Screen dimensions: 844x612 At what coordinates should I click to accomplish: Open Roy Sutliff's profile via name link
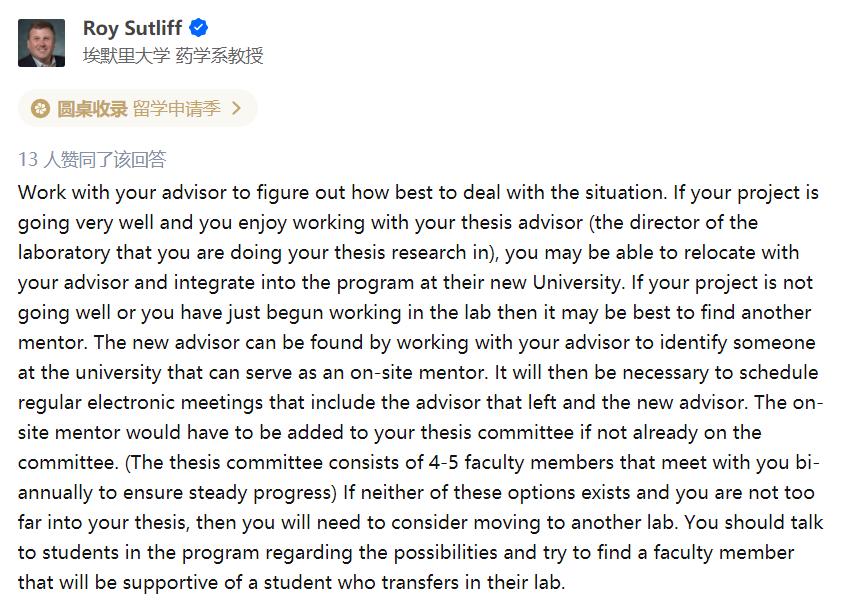(132, 28)
